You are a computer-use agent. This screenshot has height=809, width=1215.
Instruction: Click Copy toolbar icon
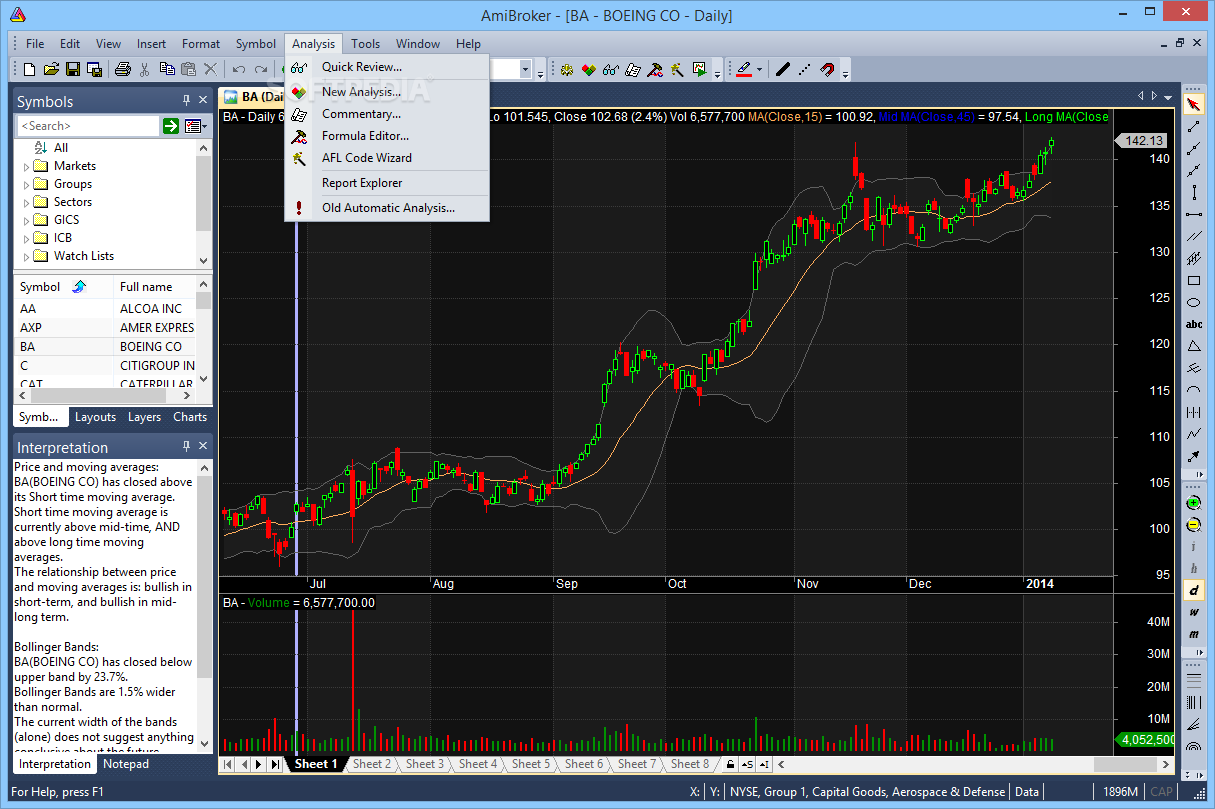(166, 69)
